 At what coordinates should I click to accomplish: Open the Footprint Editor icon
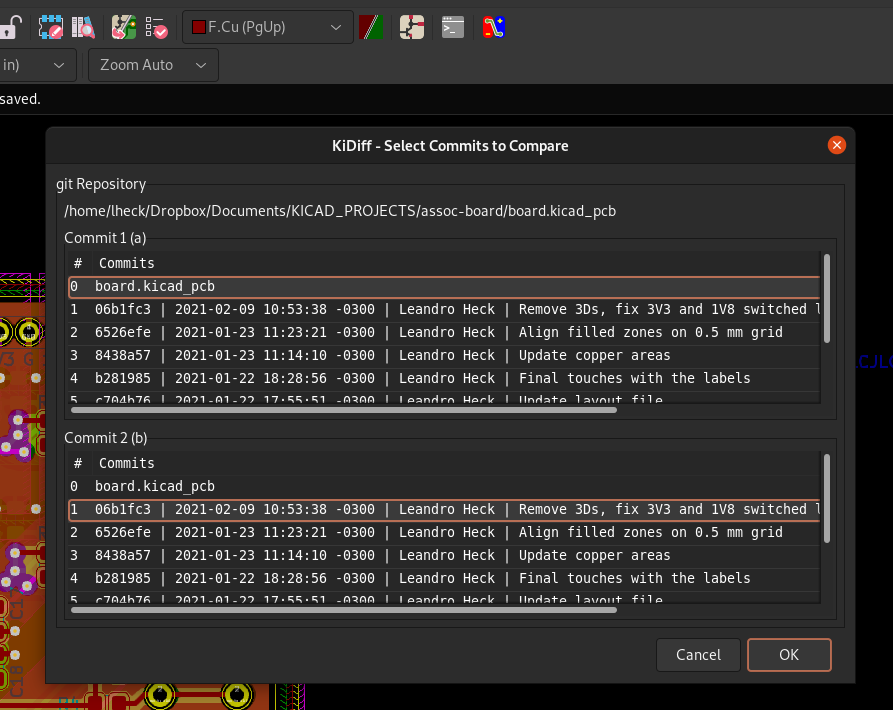[51, 27]
